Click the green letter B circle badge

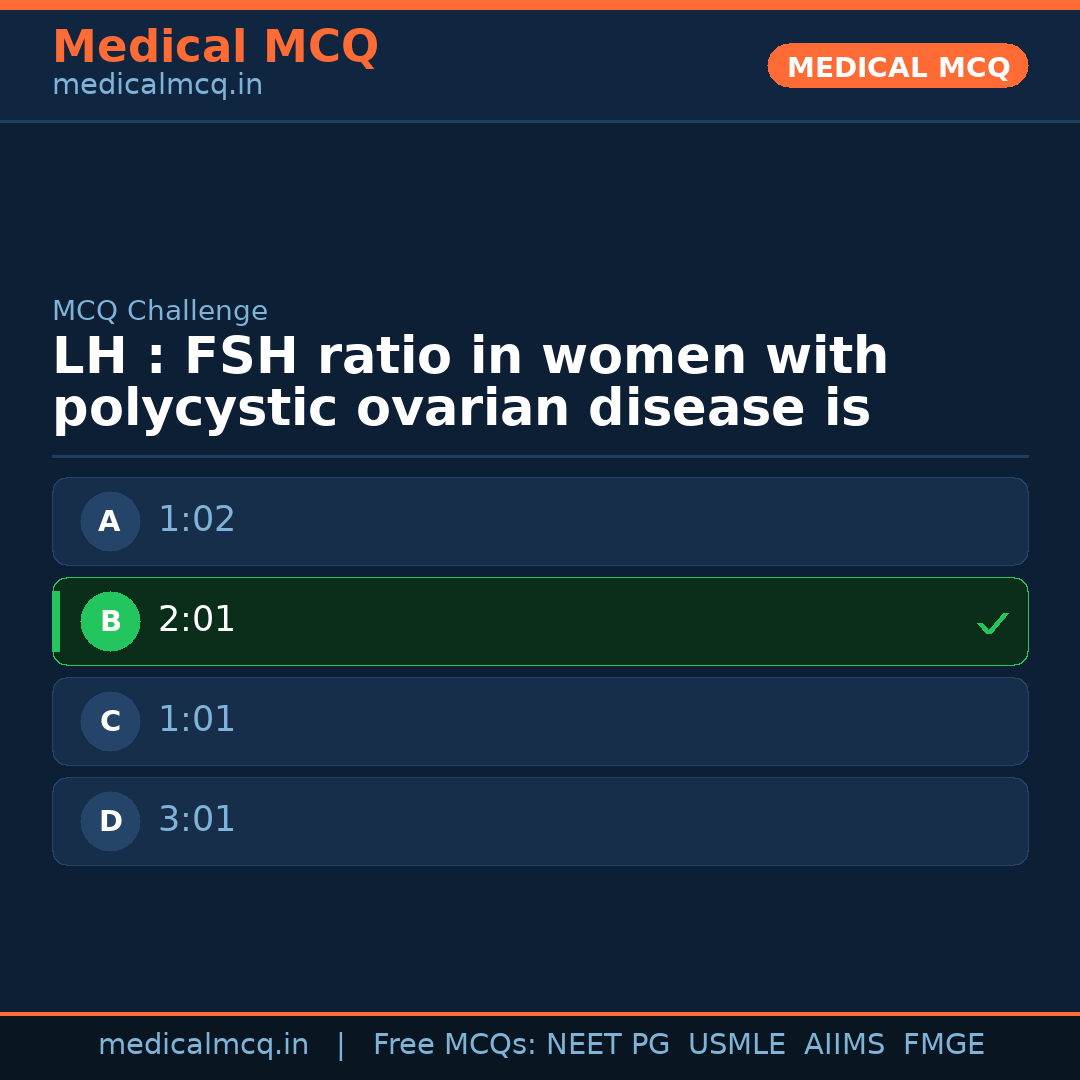[x=110, y=621]
